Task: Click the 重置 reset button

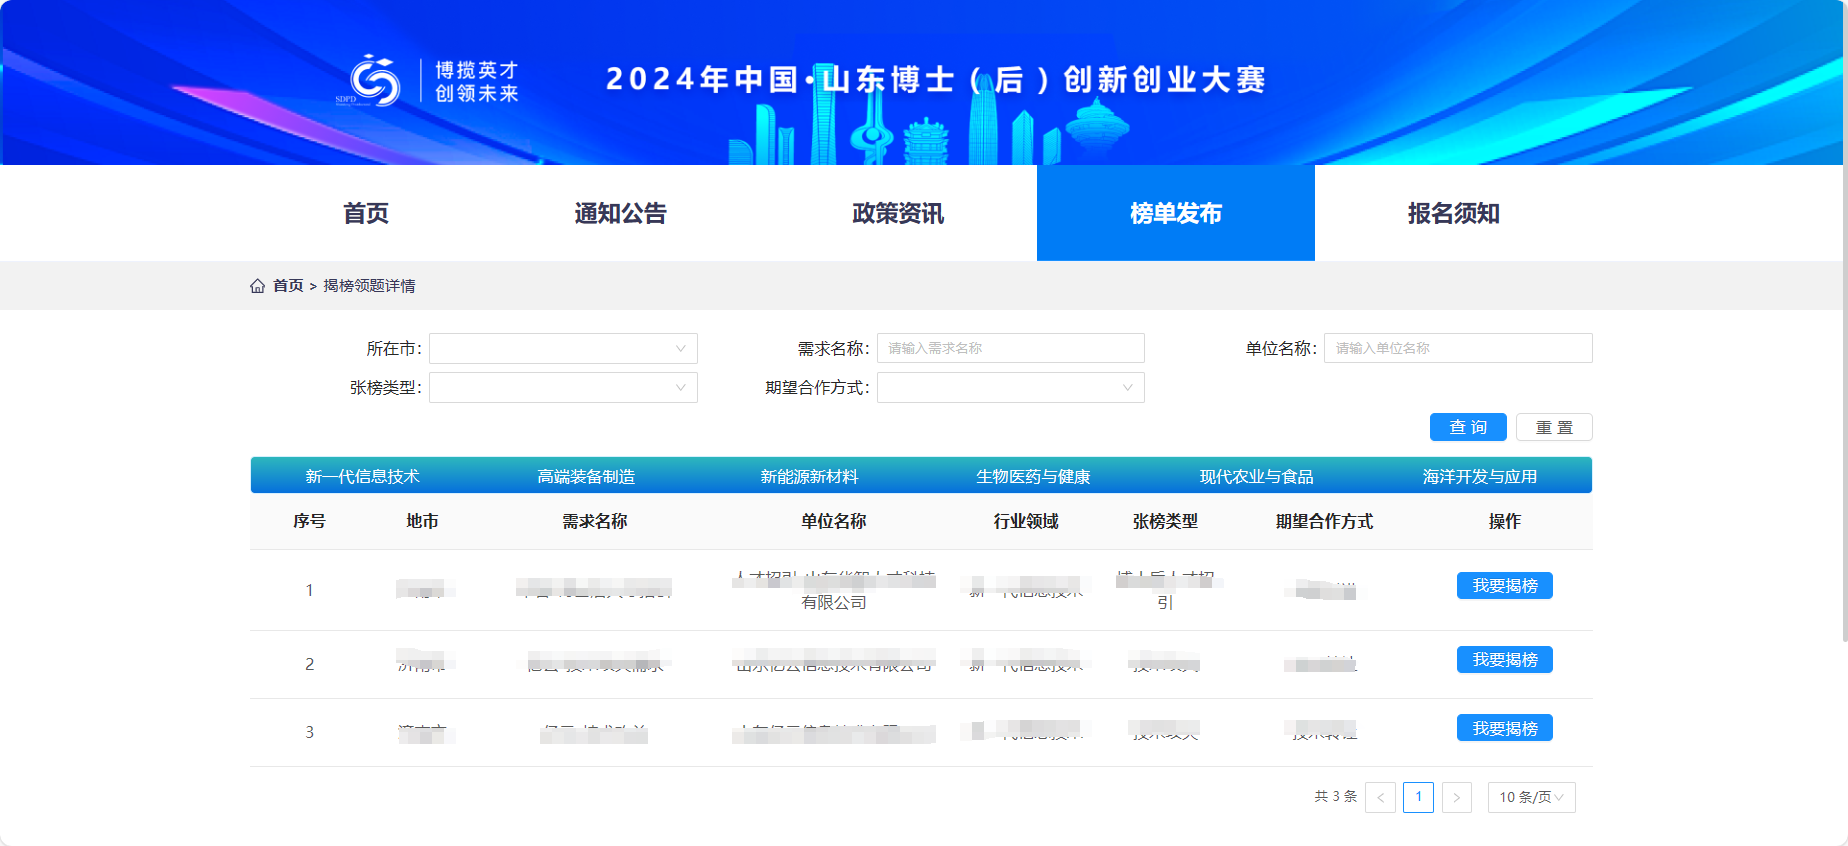Action: [x=1554, y=427]
